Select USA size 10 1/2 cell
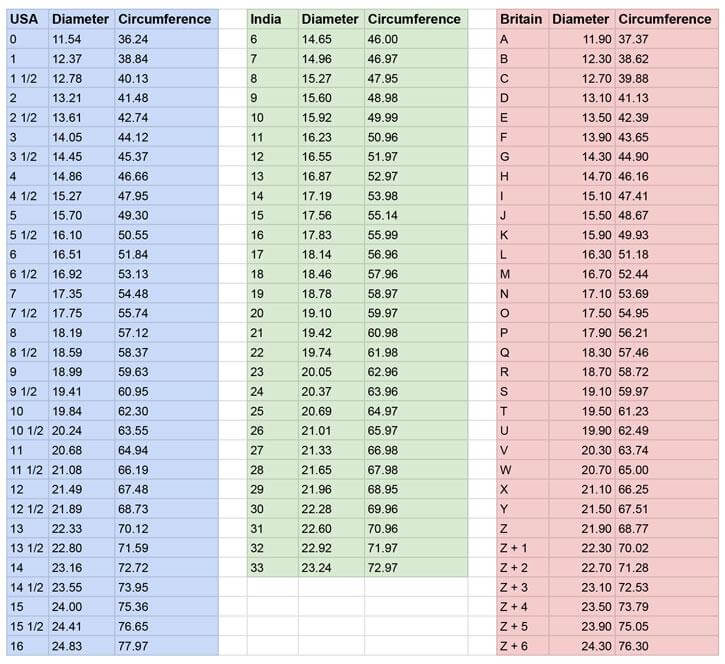Screen dimensions: 725x664 click(28, 430)
